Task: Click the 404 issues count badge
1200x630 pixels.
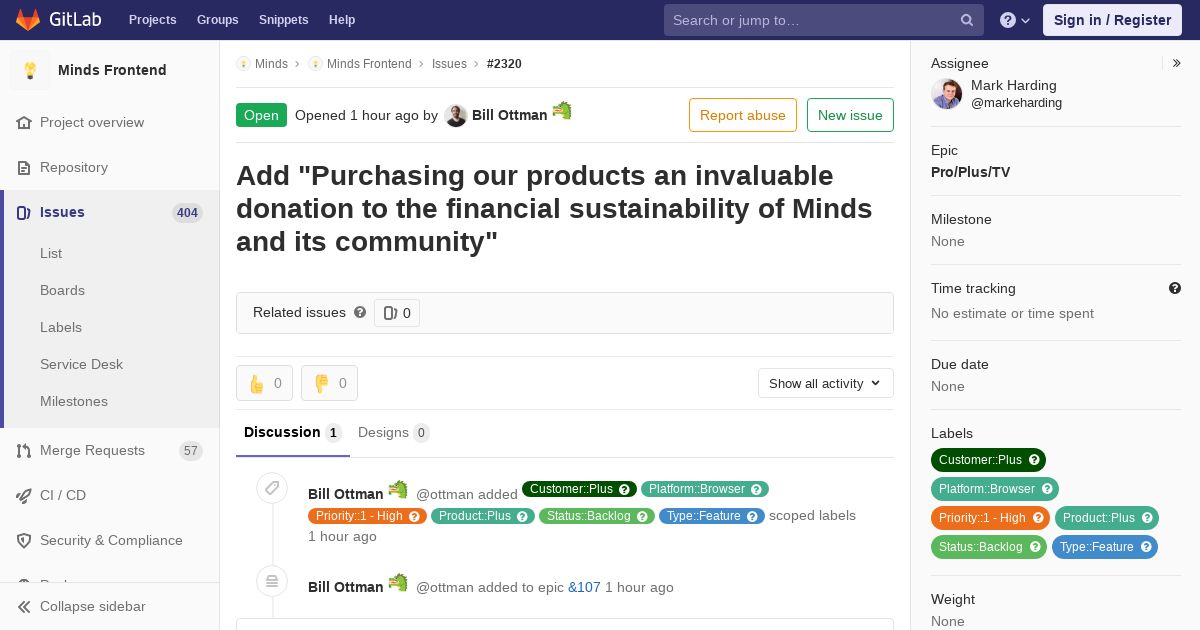Action: point(187,213)
